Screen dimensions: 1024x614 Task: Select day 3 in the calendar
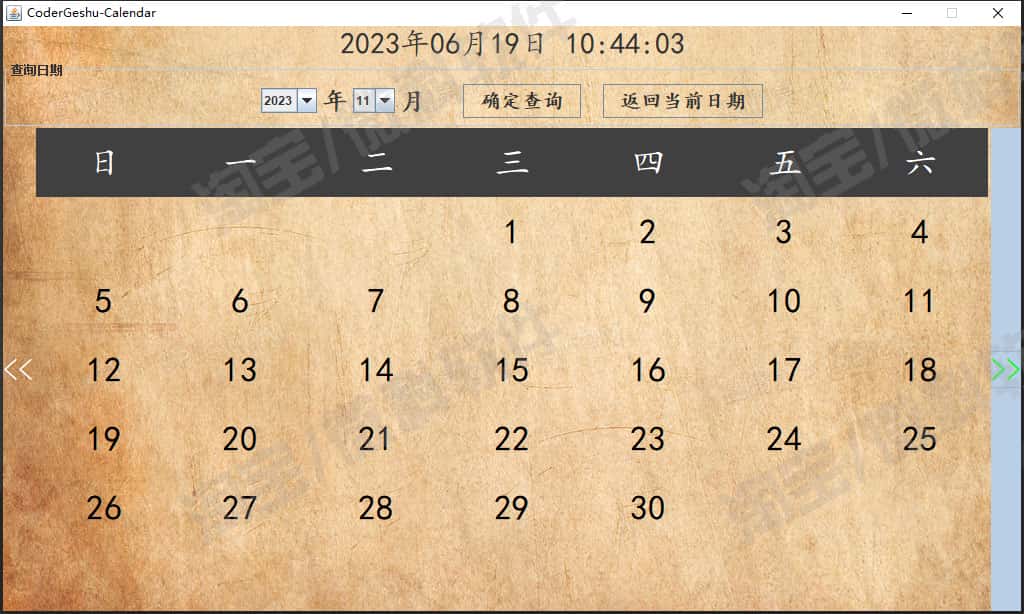(x=784, y=233)
